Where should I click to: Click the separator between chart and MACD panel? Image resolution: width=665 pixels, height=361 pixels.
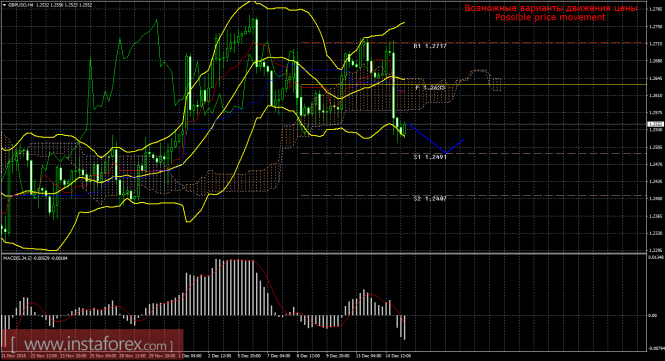coord(323,254)
